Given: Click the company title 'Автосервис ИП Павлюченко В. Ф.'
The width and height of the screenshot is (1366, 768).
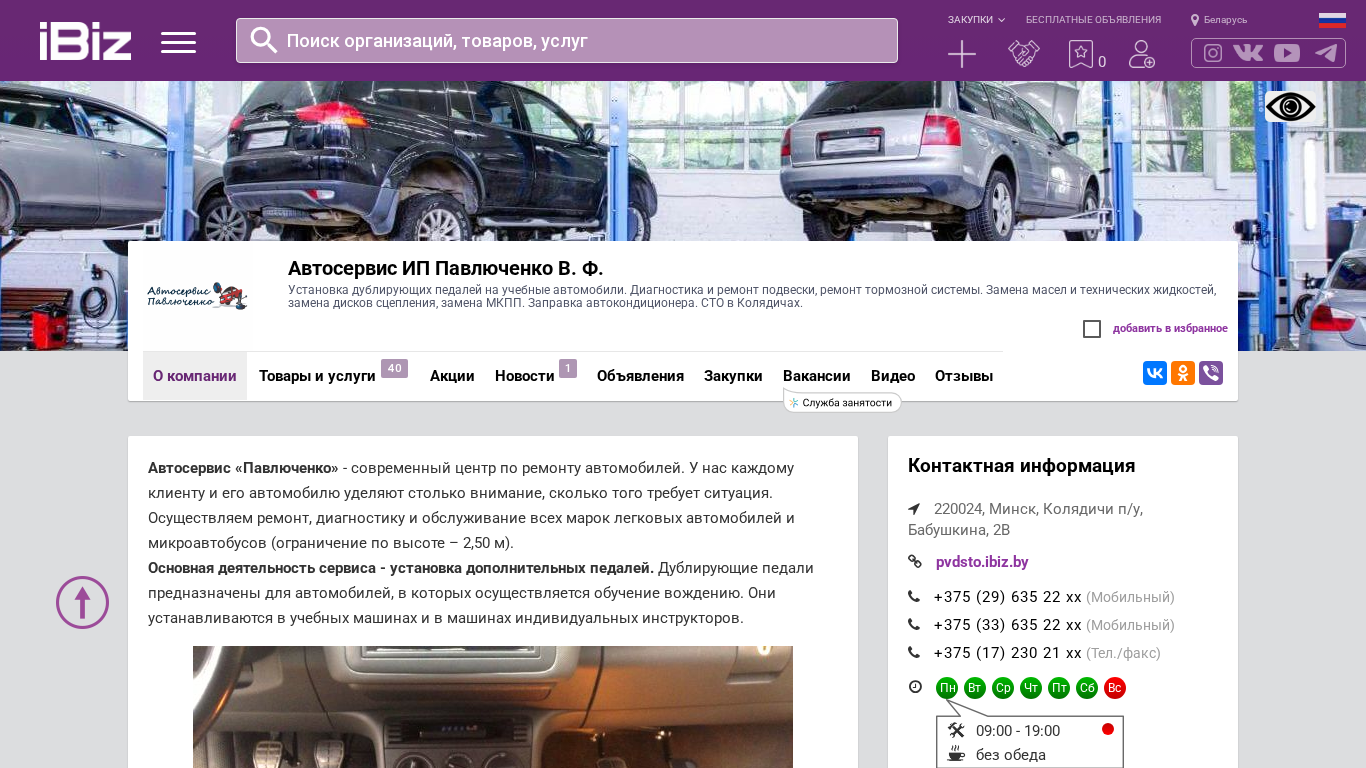Looking at the screenshot, I should pyautogui.click(x=446, y=268).
